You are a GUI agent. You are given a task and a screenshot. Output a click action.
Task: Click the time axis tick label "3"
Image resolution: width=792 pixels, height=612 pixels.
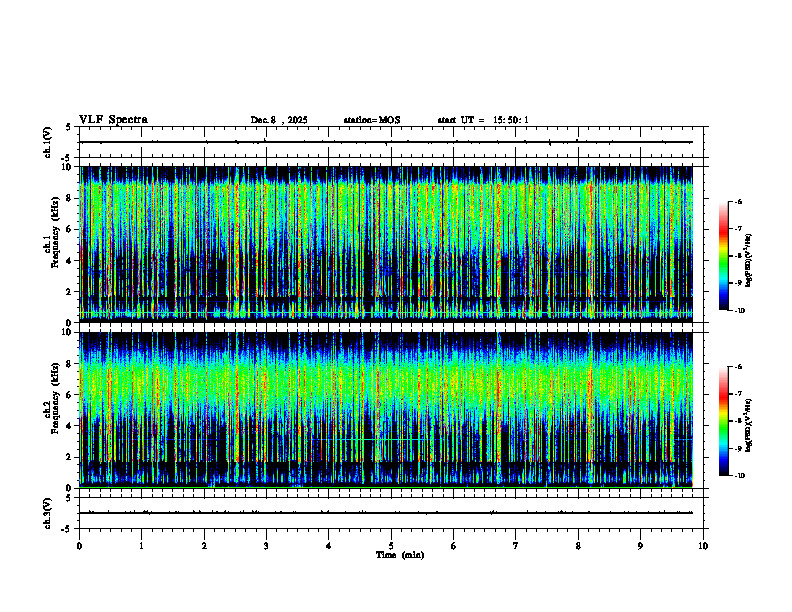[x=266, y=546]
